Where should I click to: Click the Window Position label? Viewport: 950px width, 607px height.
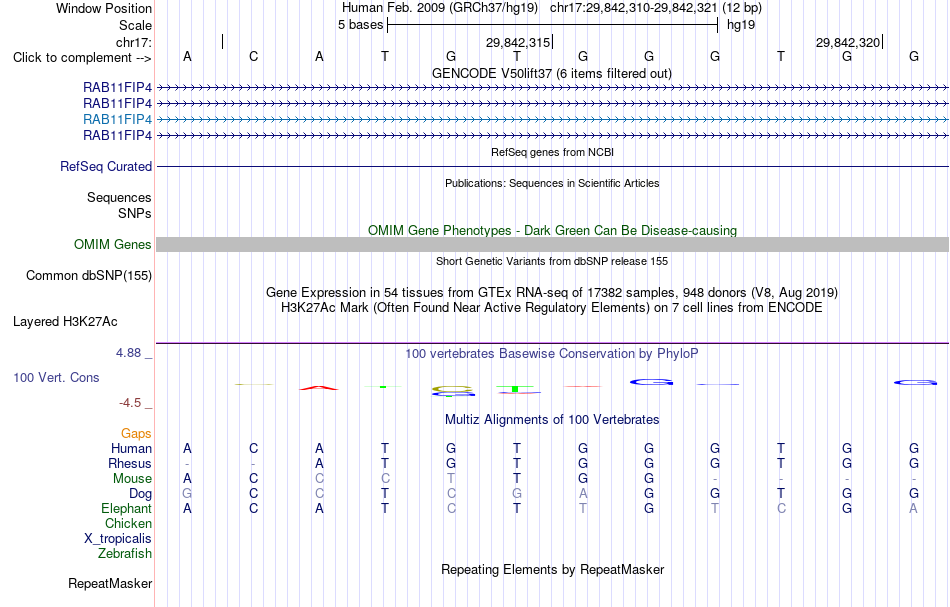point(104,8)
